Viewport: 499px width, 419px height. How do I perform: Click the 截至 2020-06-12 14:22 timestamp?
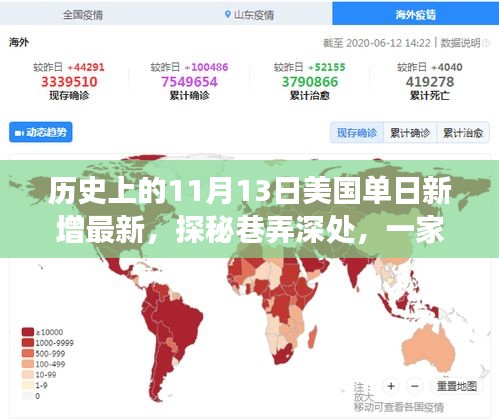[x=376, y=43]
